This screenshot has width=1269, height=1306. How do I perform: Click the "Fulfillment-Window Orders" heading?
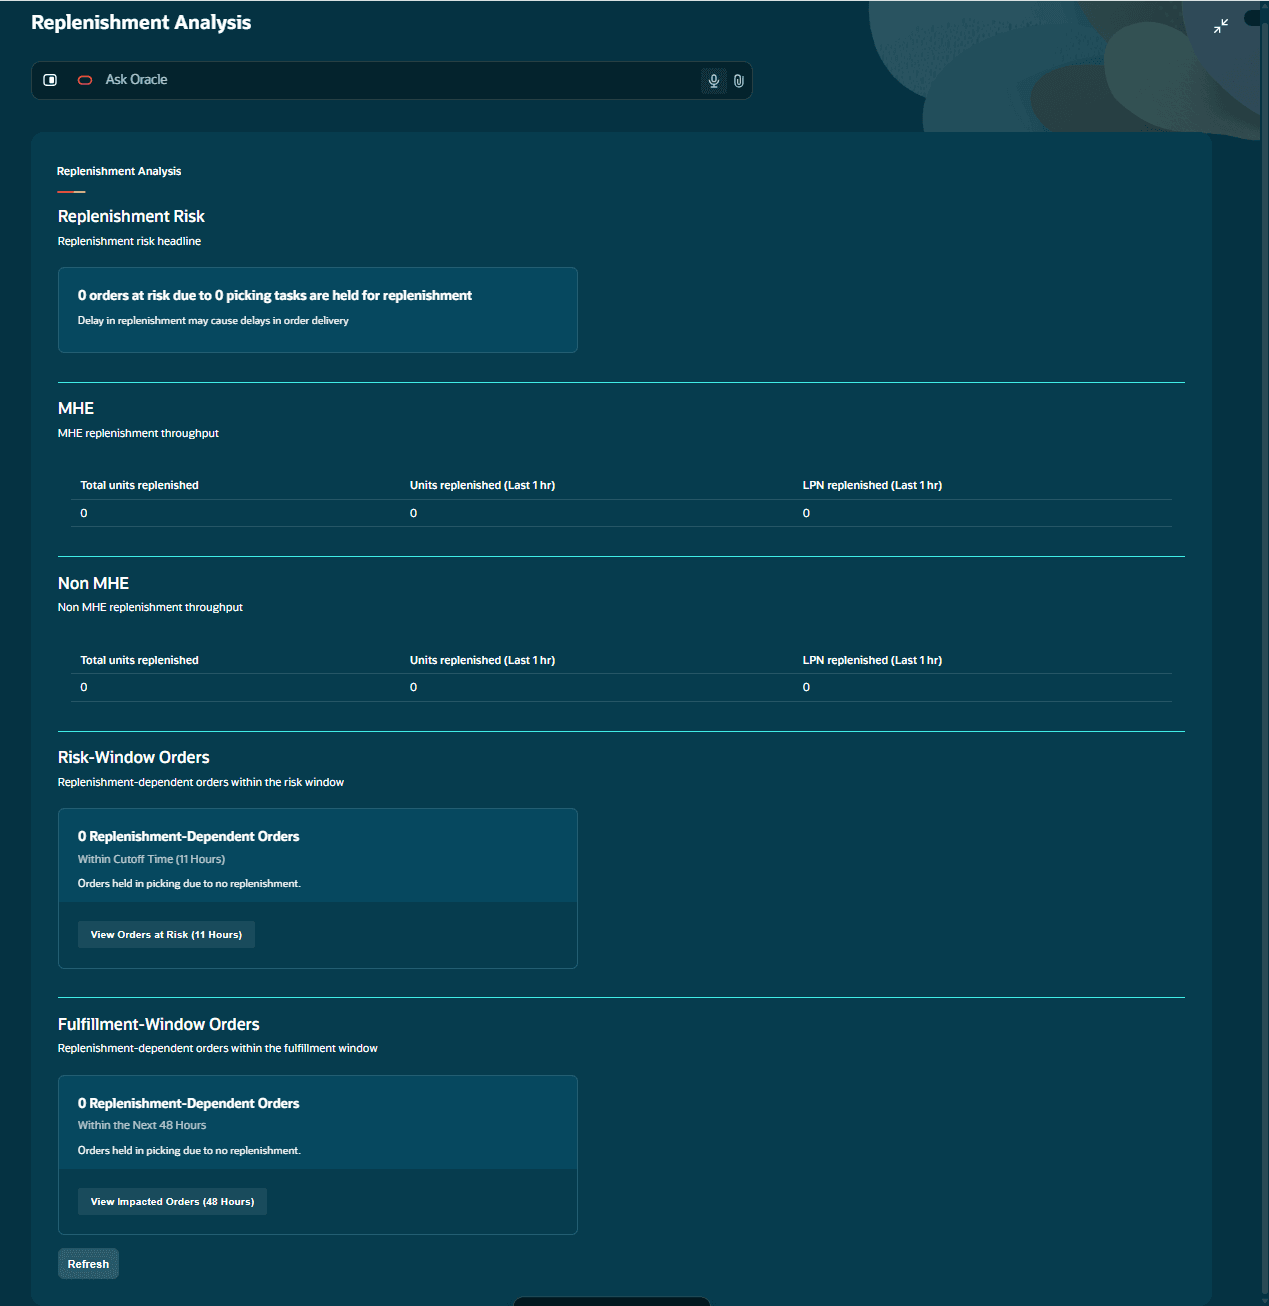point(158,1024)
